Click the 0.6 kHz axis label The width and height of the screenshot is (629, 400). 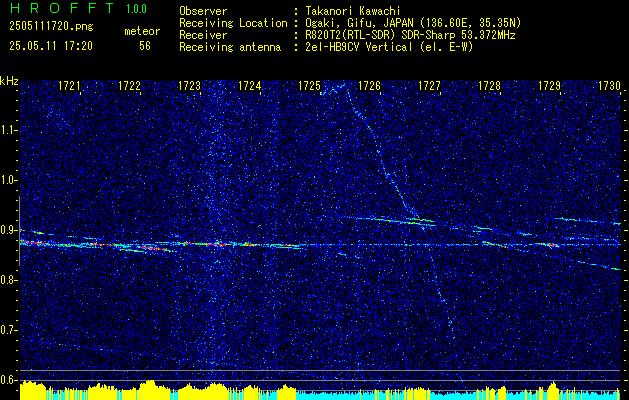[x=8, y=380]
